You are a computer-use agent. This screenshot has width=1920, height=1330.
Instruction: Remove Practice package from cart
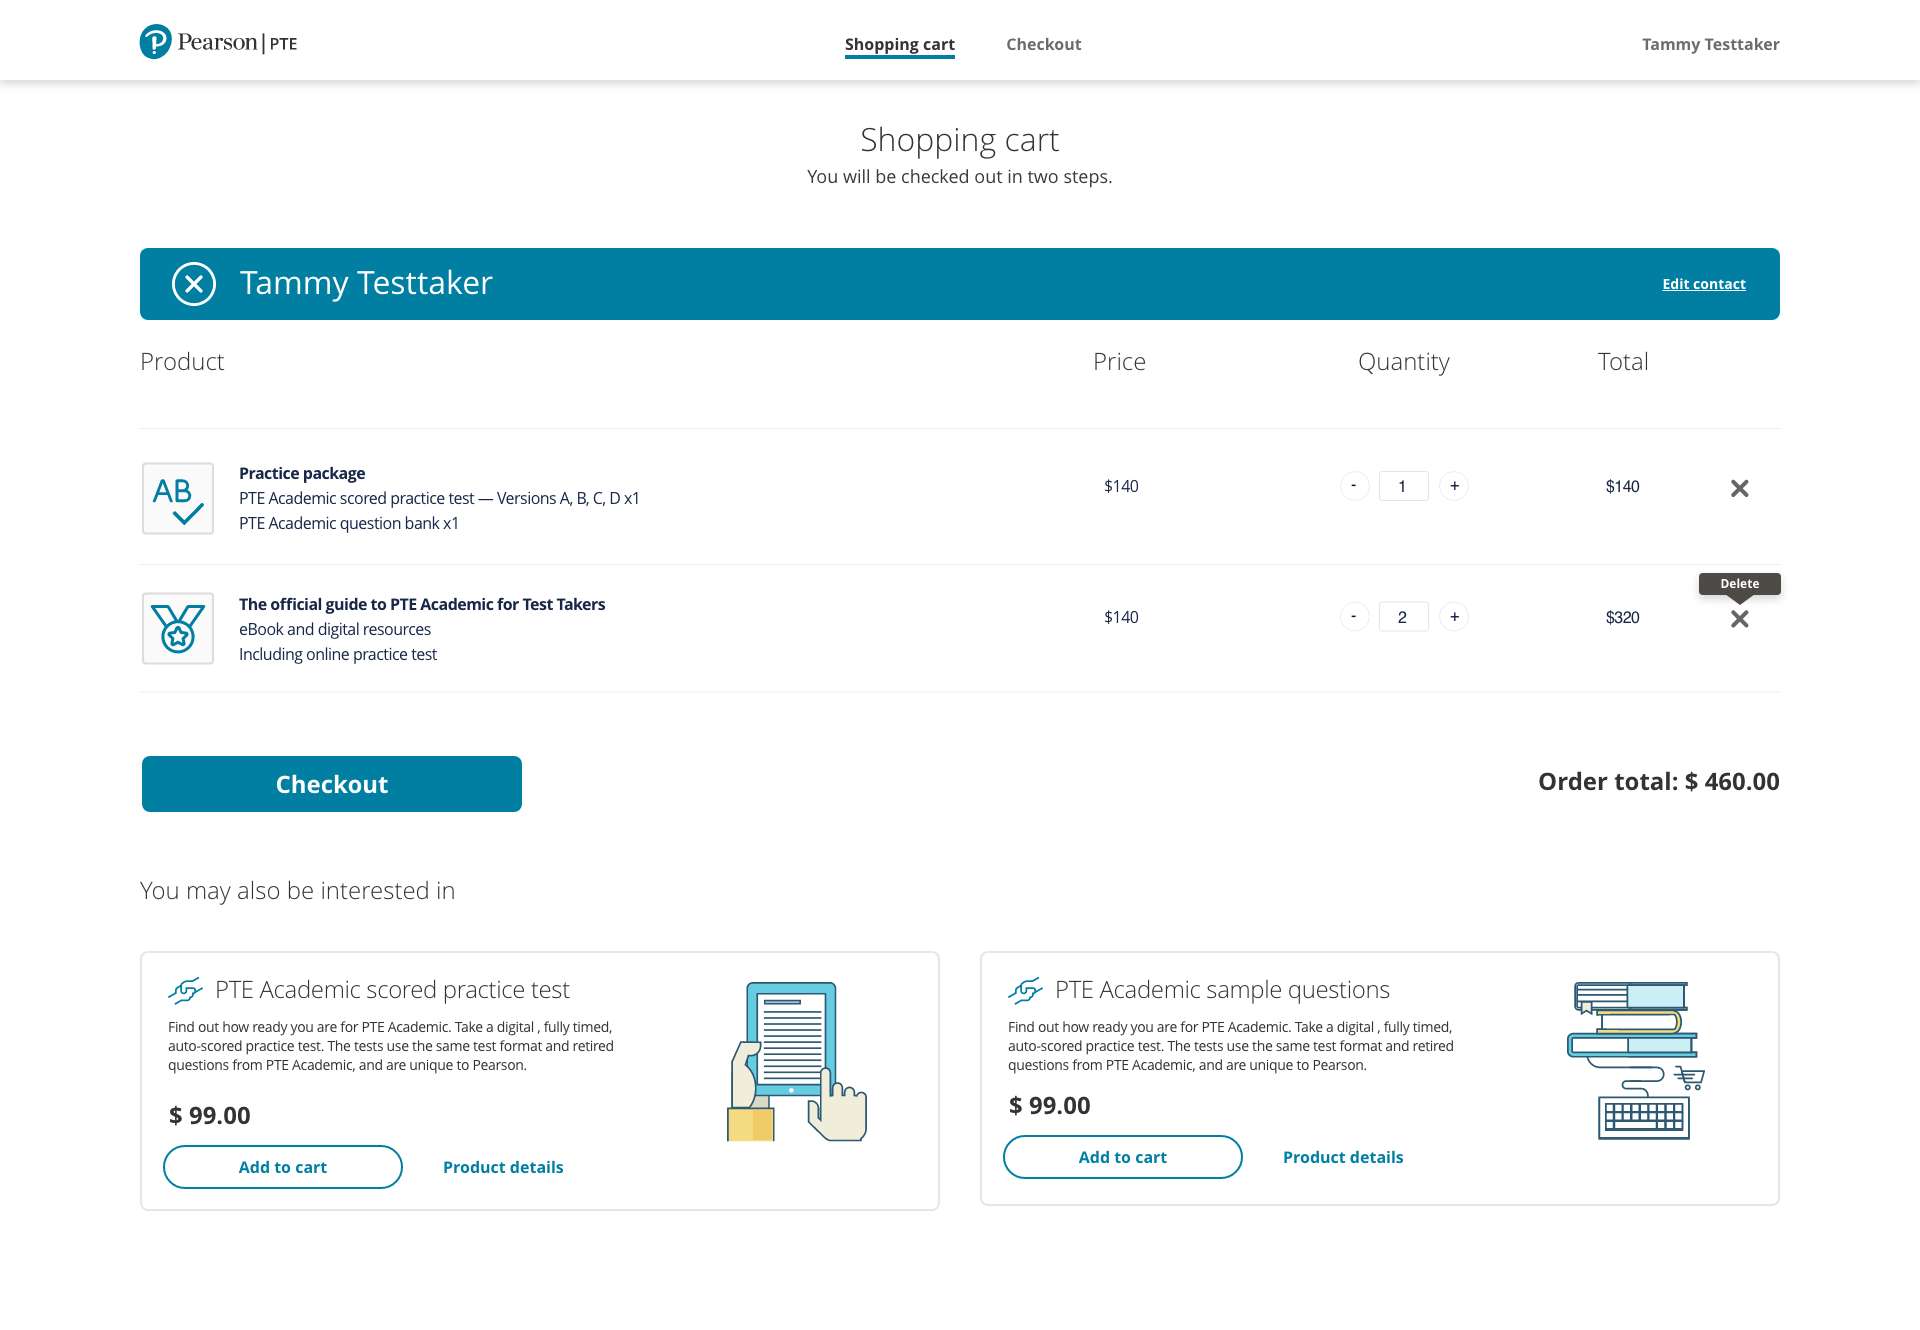(x=1739, y=488)
